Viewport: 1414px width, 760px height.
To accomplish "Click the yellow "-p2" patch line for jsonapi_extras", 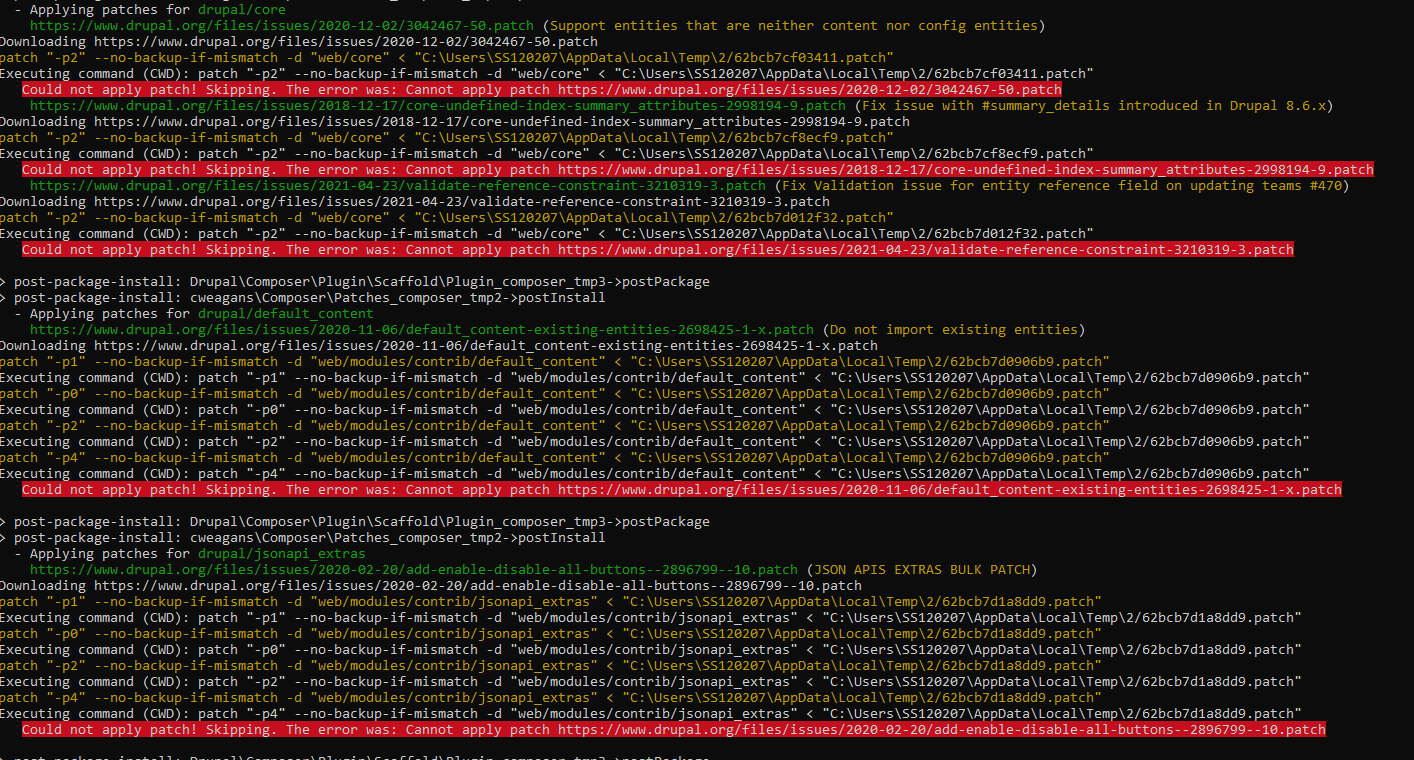I will coord(551,665).
